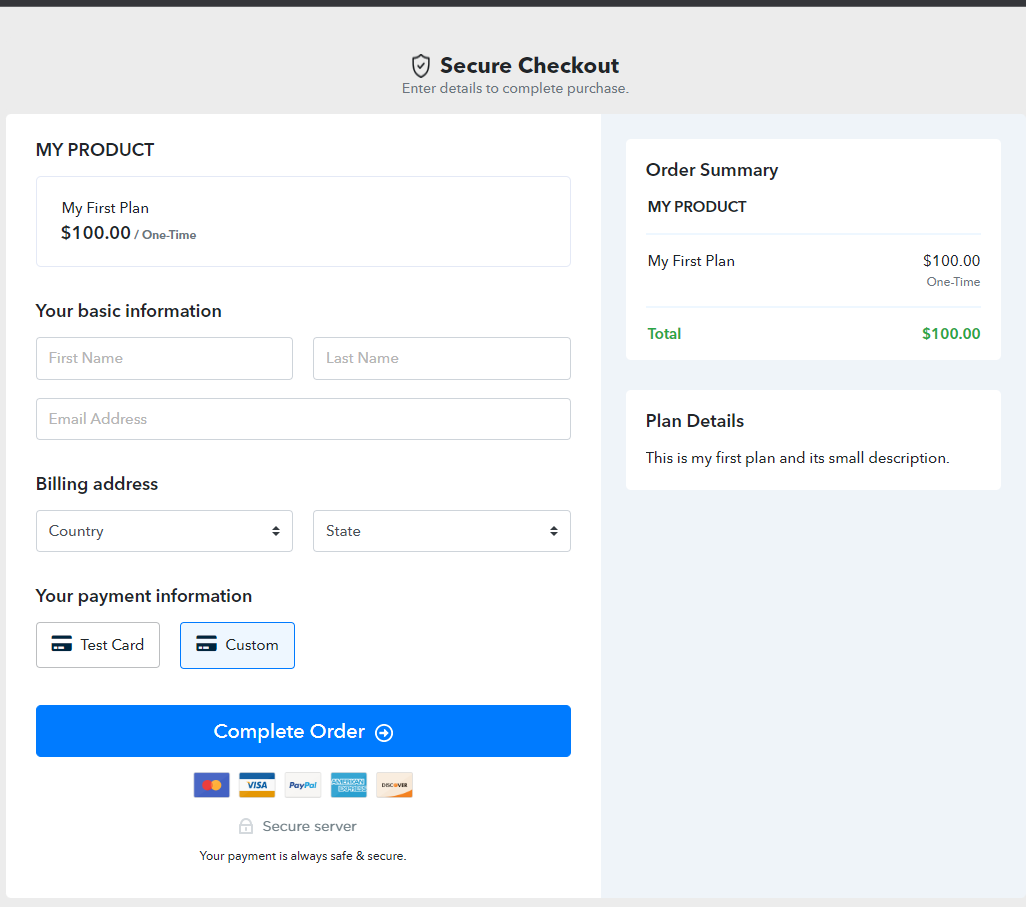Click the plan description text
This screenshot has width=1026, height=907.
pyautogui.click(x=797, y=458)
